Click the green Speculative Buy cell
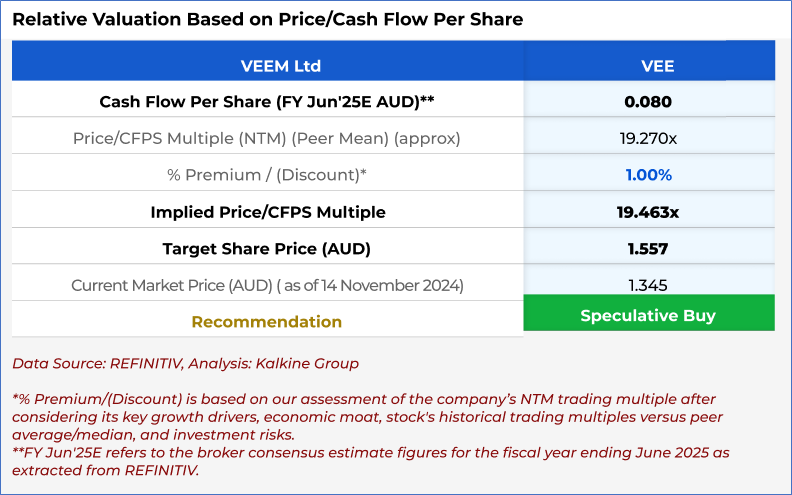The height and width of the screenshot is (495, 792). point(648,315)
